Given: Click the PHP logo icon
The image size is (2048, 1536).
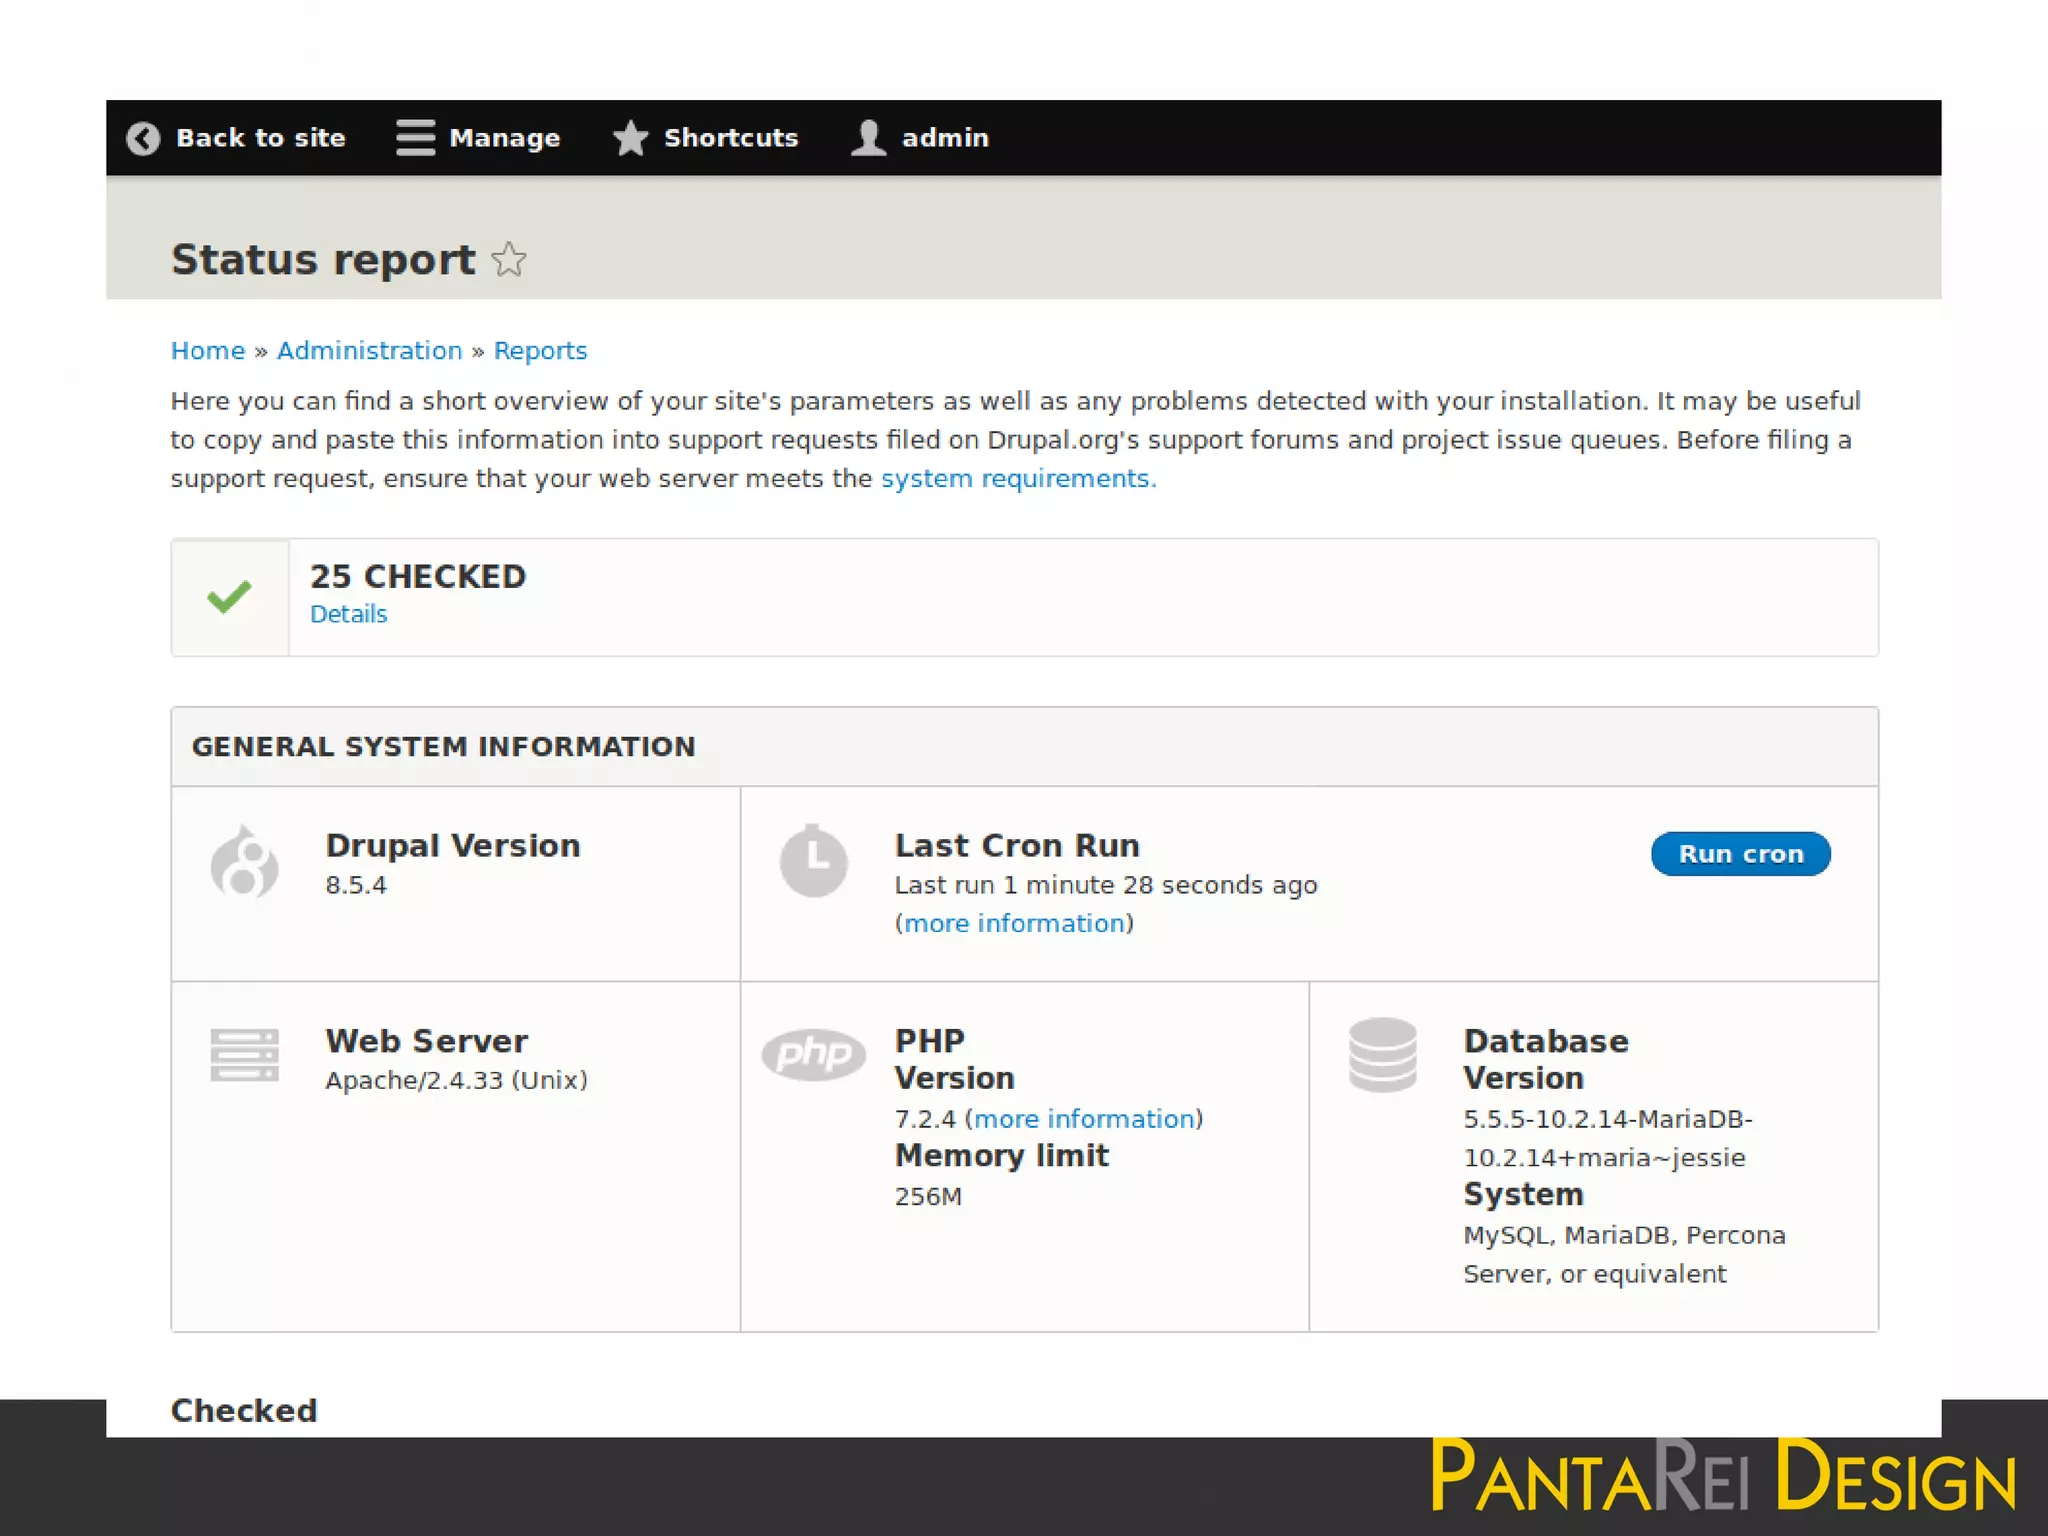Looking at the screenshot, I should [x=813, y=1054].
